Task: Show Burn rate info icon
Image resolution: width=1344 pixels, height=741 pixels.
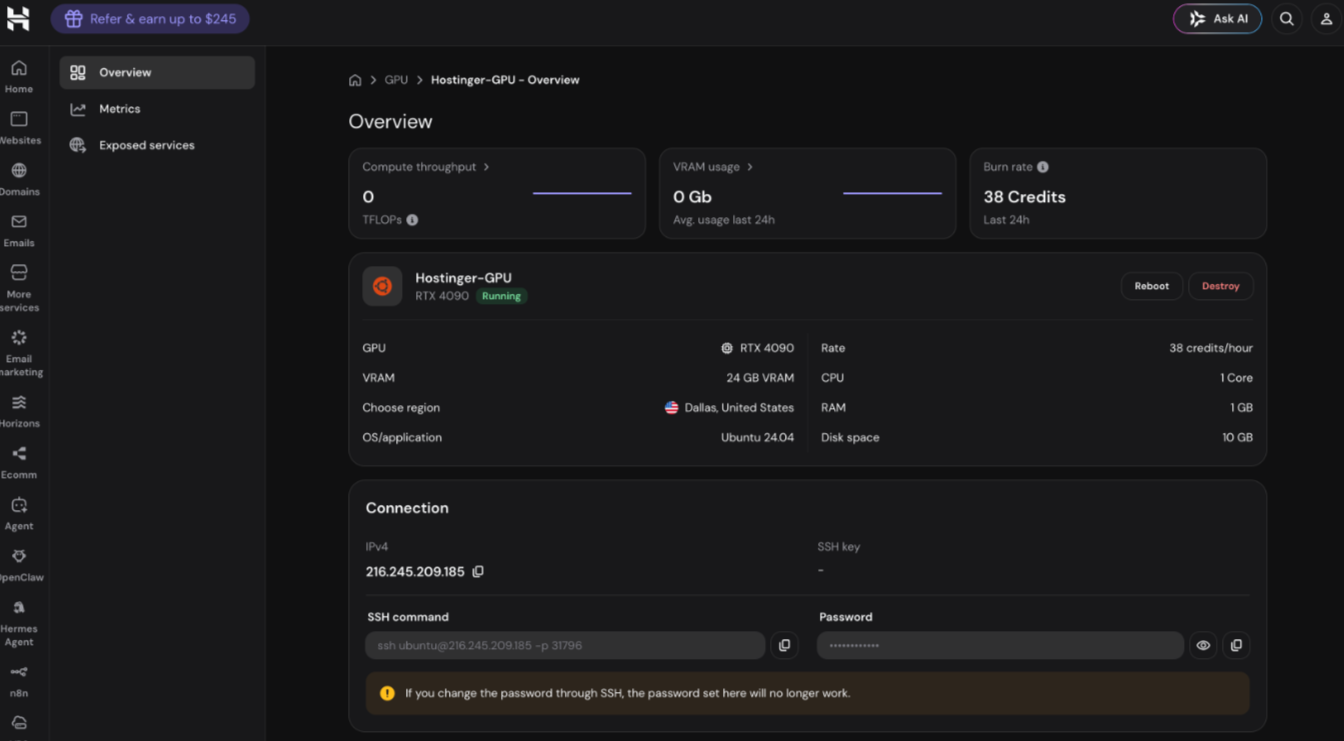Action: click(1043, 167)
